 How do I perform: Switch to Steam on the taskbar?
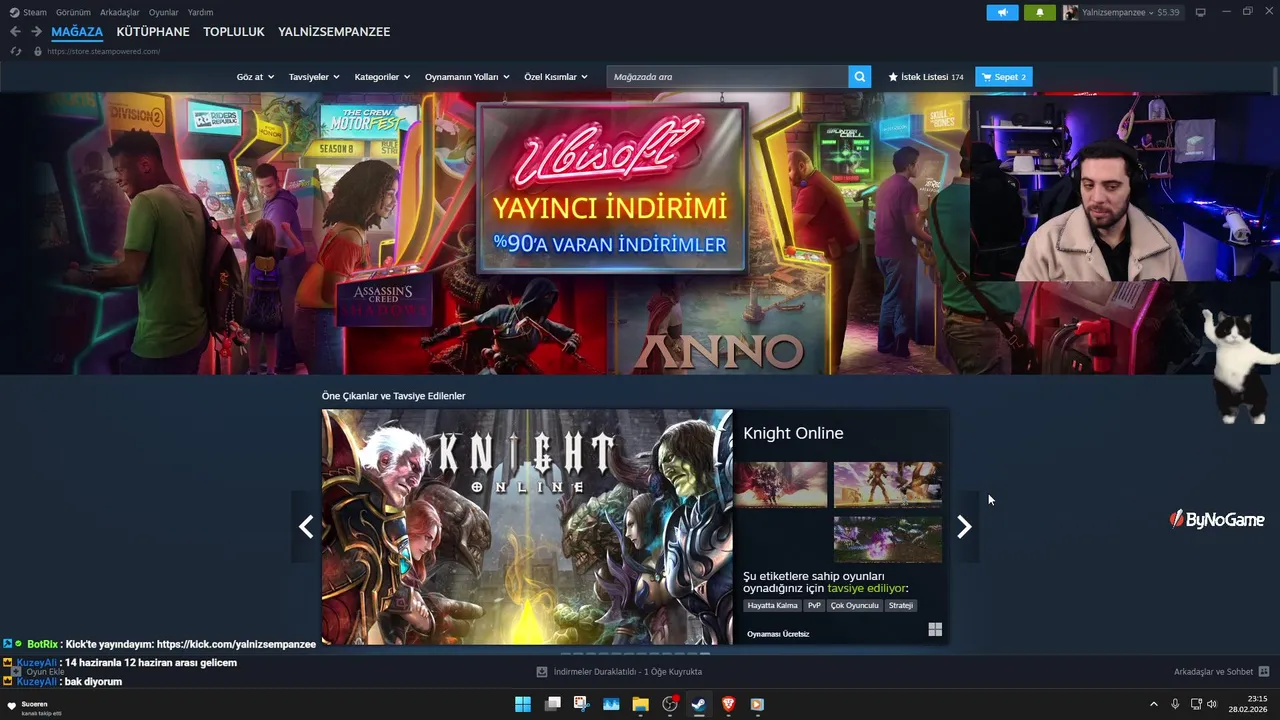pyautogui.click(x=699, y=704)
